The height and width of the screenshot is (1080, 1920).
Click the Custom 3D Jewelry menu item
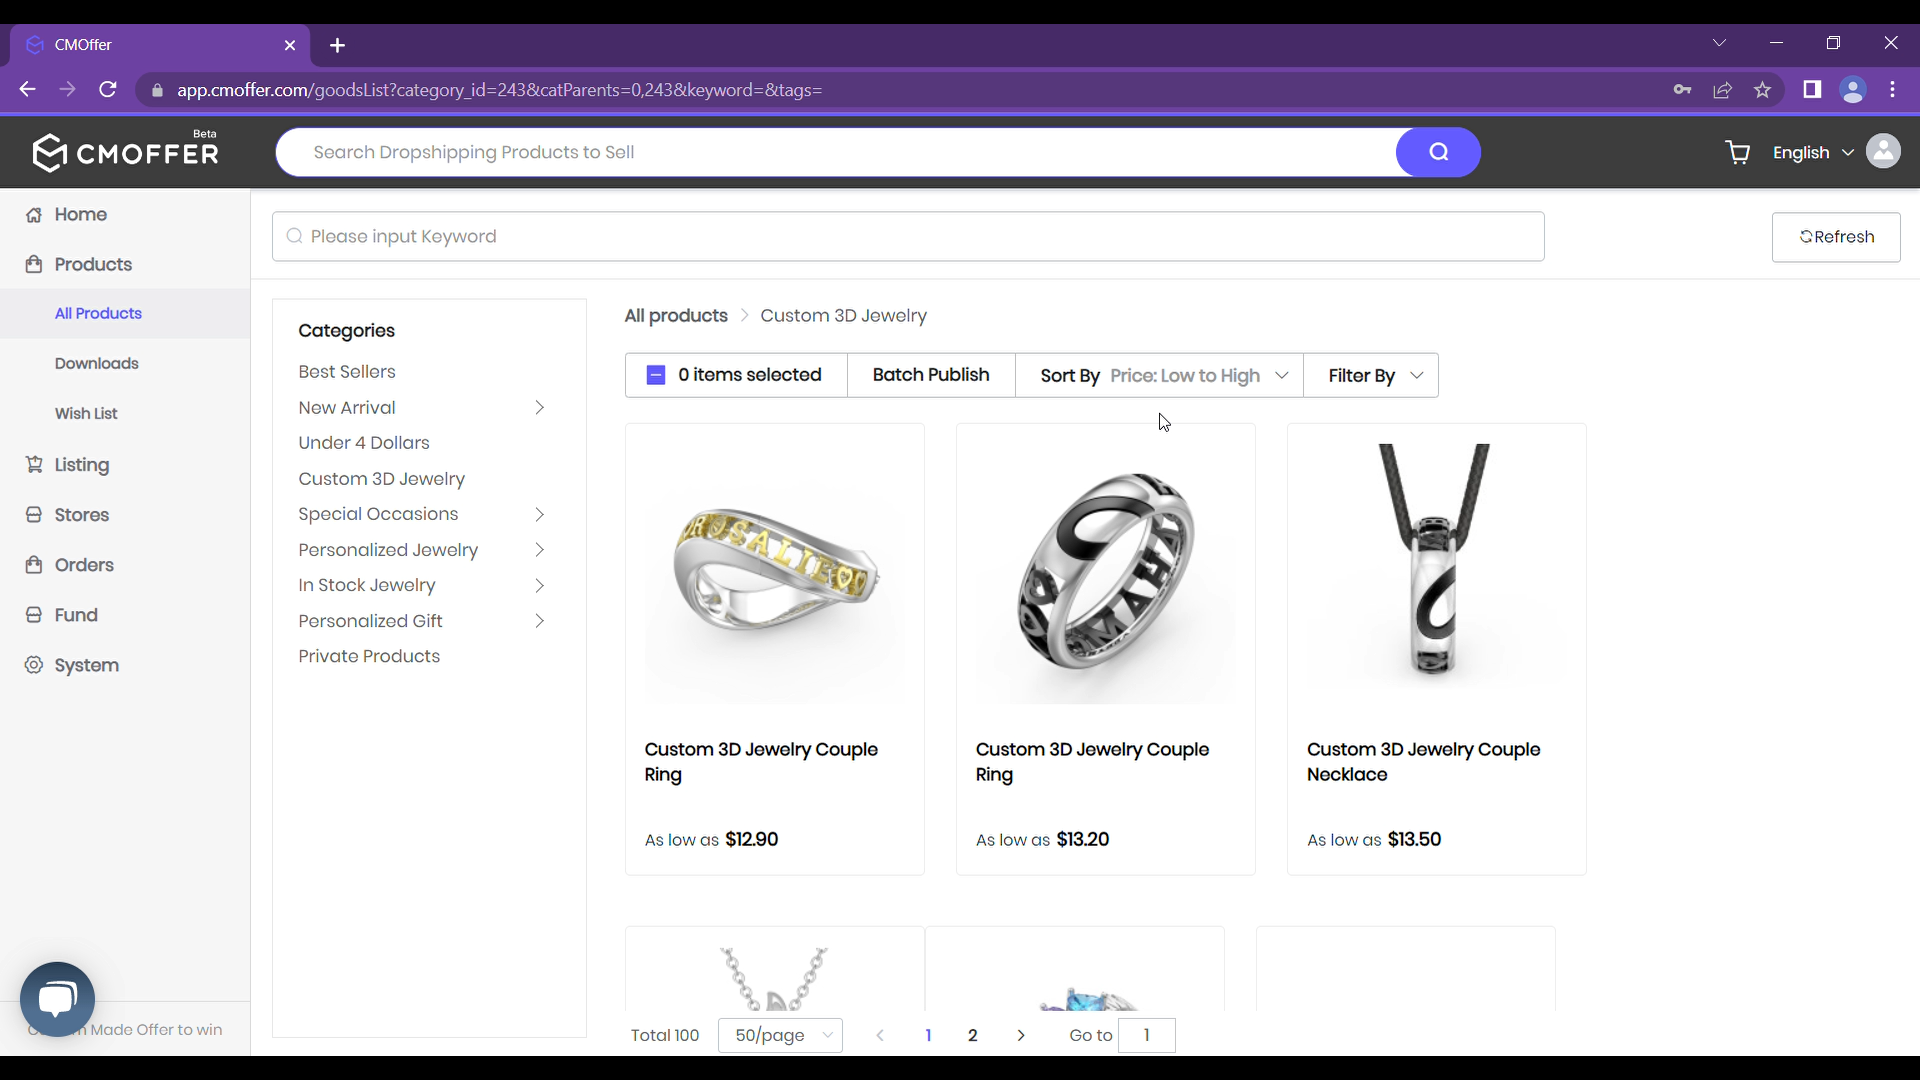point(382,477)
